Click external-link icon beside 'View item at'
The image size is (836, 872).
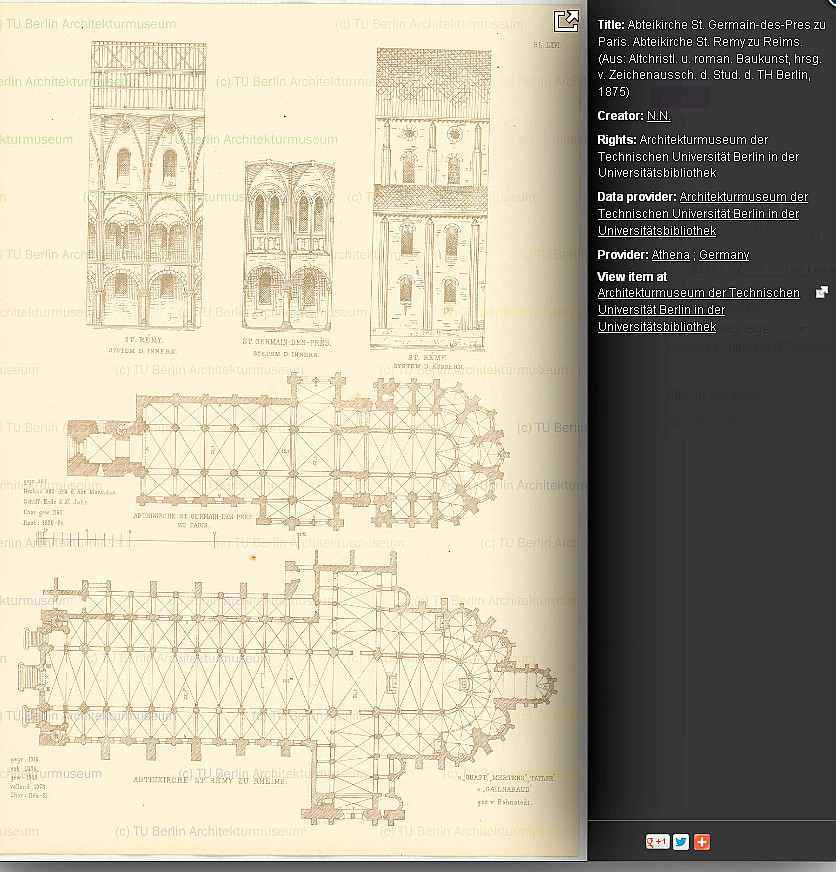tap(822, 292)
